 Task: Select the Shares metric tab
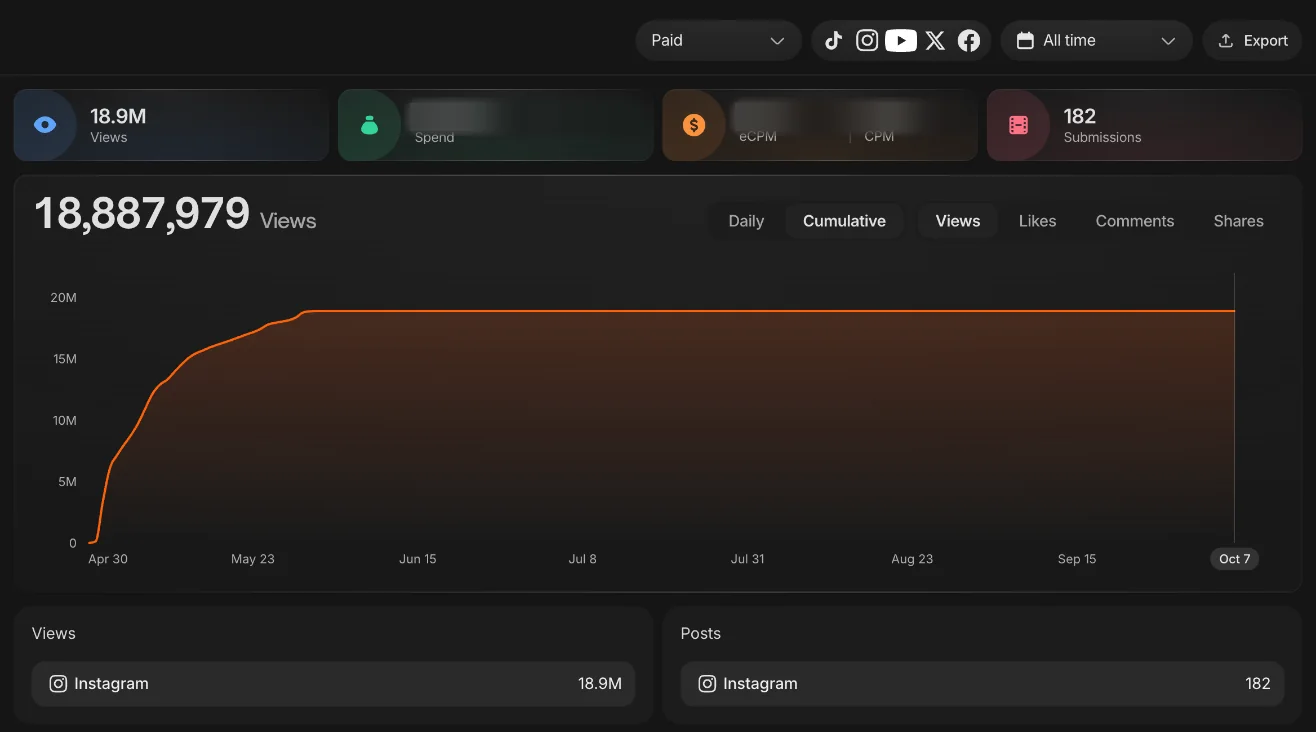click(x=1238, y=221)
